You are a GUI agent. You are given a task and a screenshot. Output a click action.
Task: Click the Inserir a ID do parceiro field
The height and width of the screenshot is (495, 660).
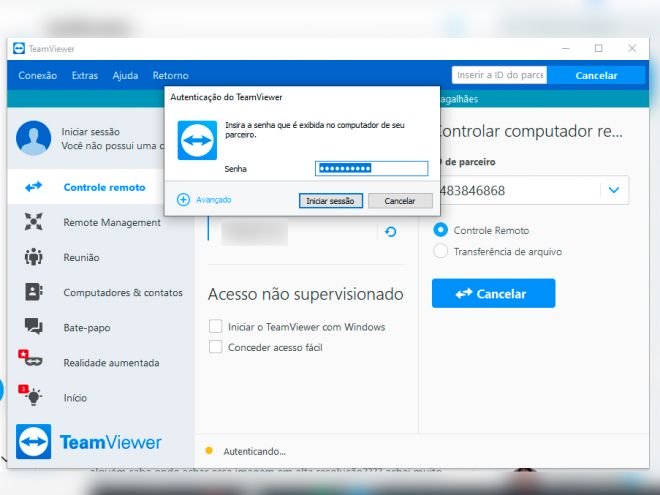(499, 75)
